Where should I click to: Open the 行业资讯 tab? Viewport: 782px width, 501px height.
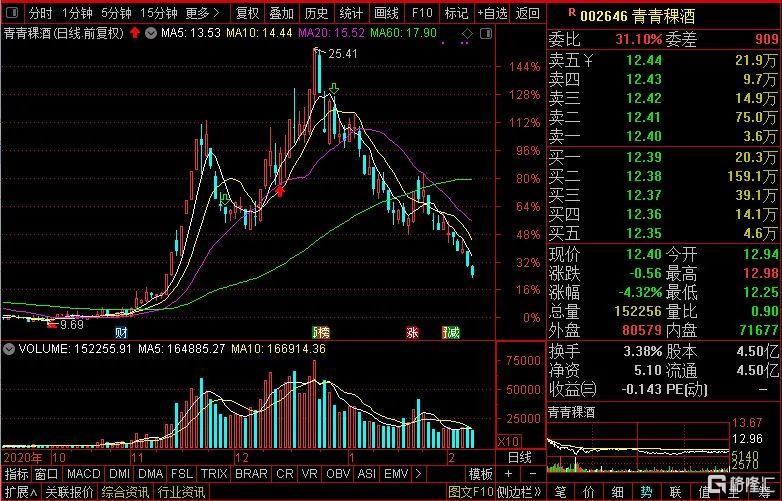[181, 492]
